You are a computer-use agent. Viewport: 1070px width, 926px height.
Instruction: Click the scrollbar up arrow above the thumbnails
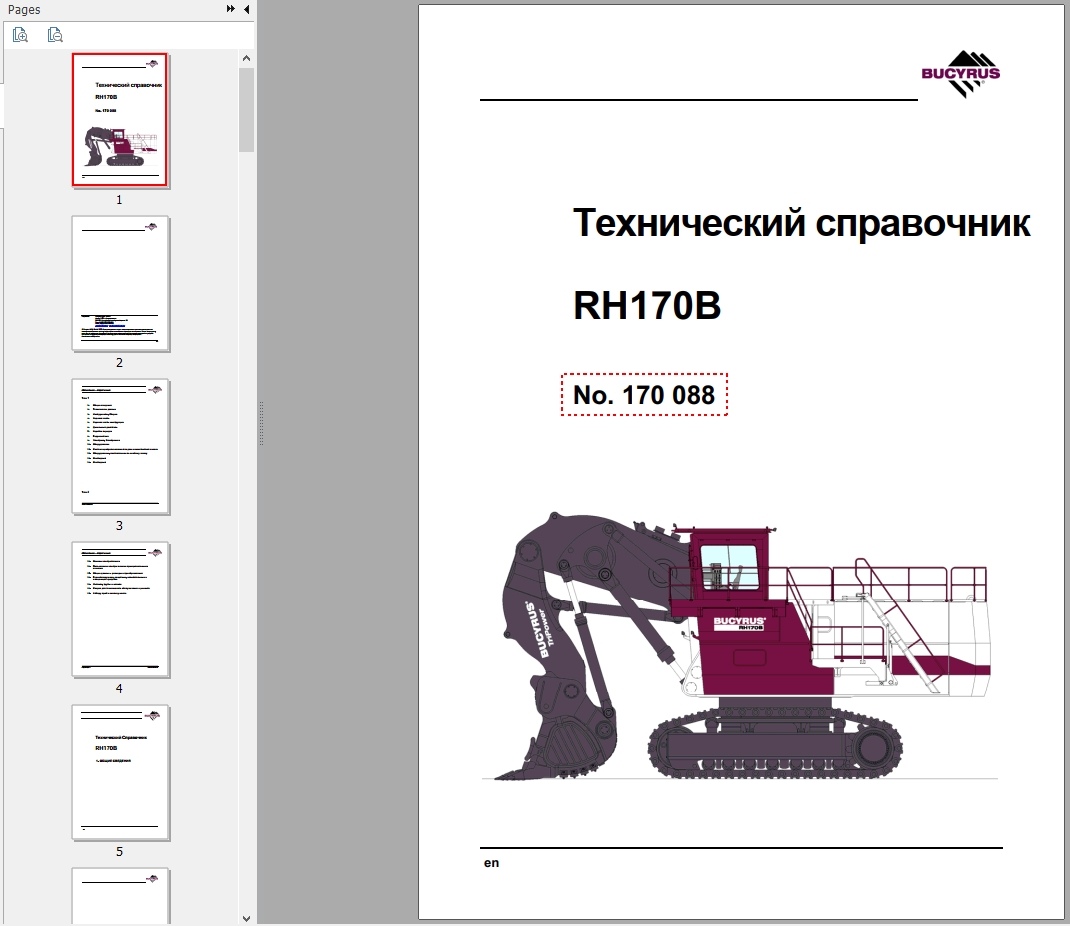click(x=245, y=57)
